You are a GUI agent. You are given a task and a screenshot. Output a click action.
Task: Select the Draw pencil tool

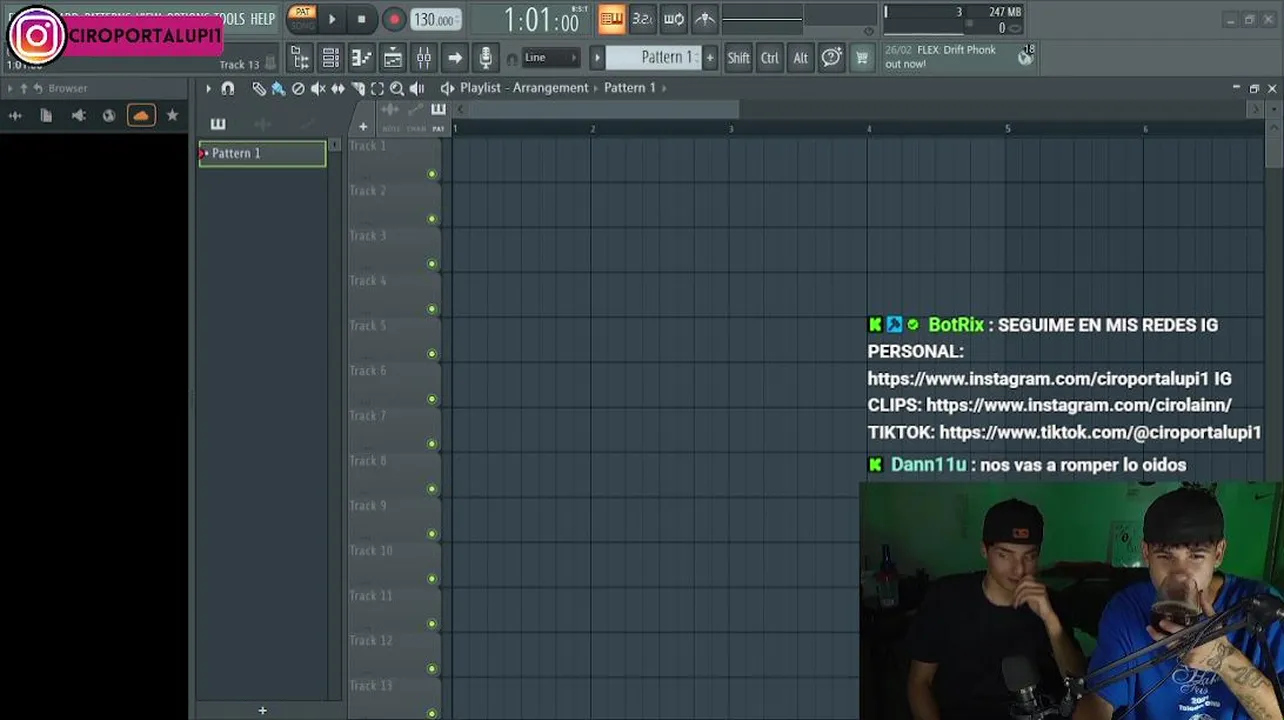pos(258,88)
